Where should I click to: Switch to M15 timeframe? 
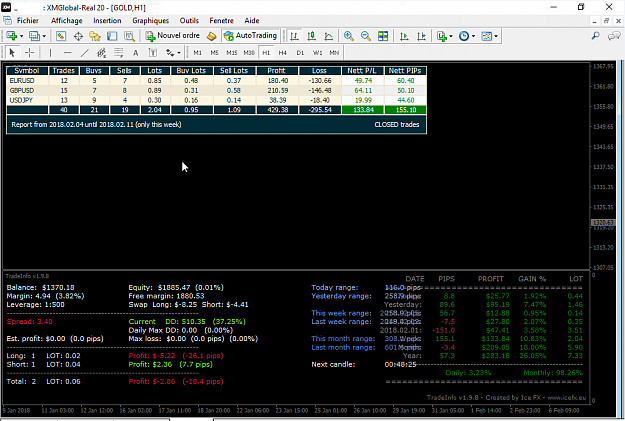tap(232, 53)
